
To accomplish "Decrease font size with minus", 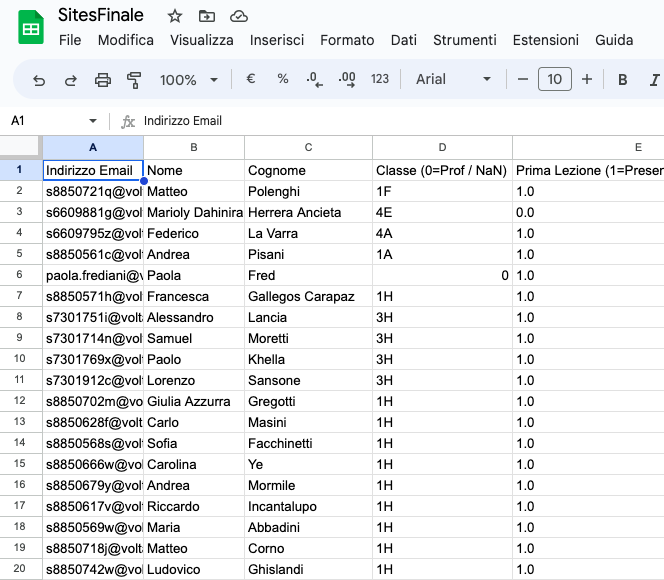I will pyautogui.click(x=523, y=79).
